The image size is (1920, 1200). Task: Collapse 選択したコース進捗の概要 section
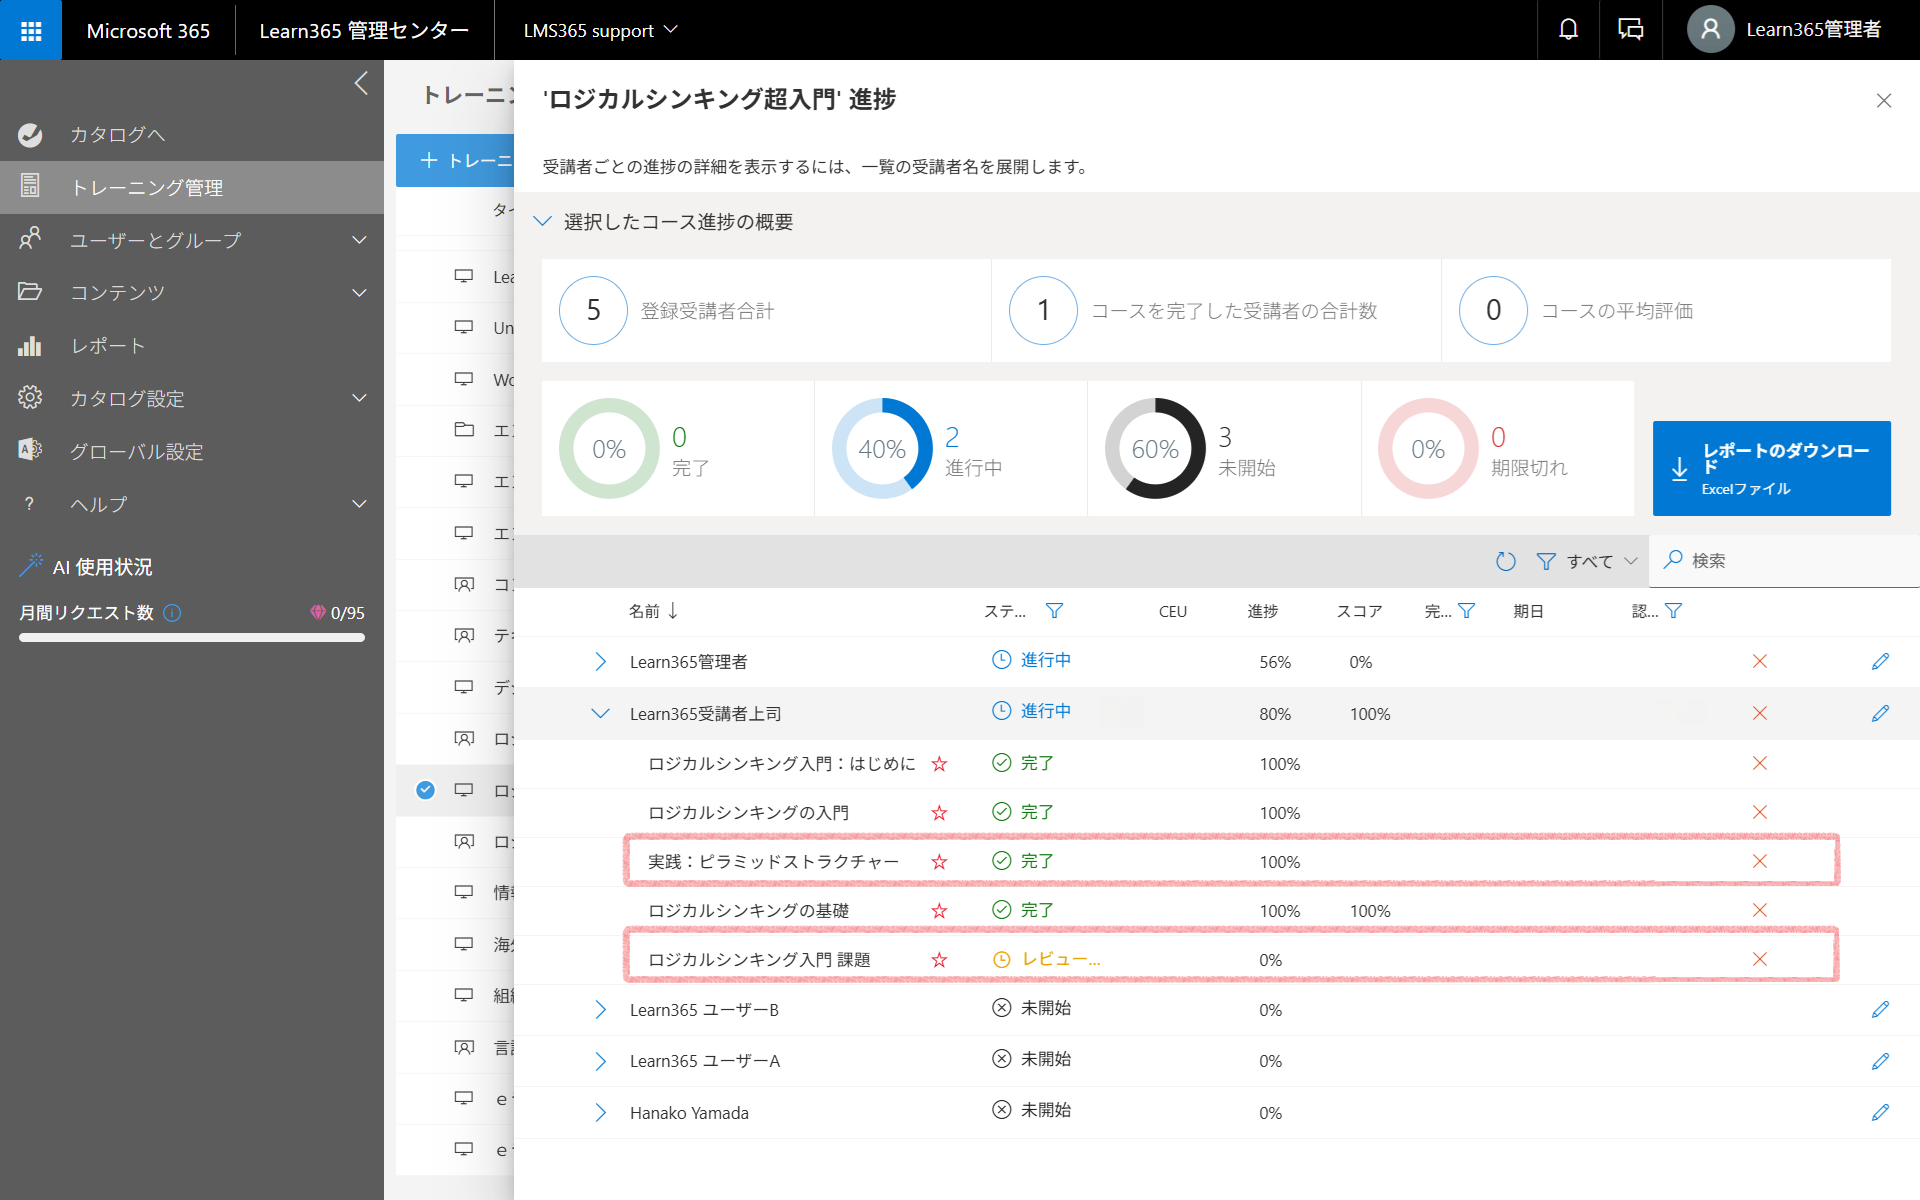click(x=543, y=222)
